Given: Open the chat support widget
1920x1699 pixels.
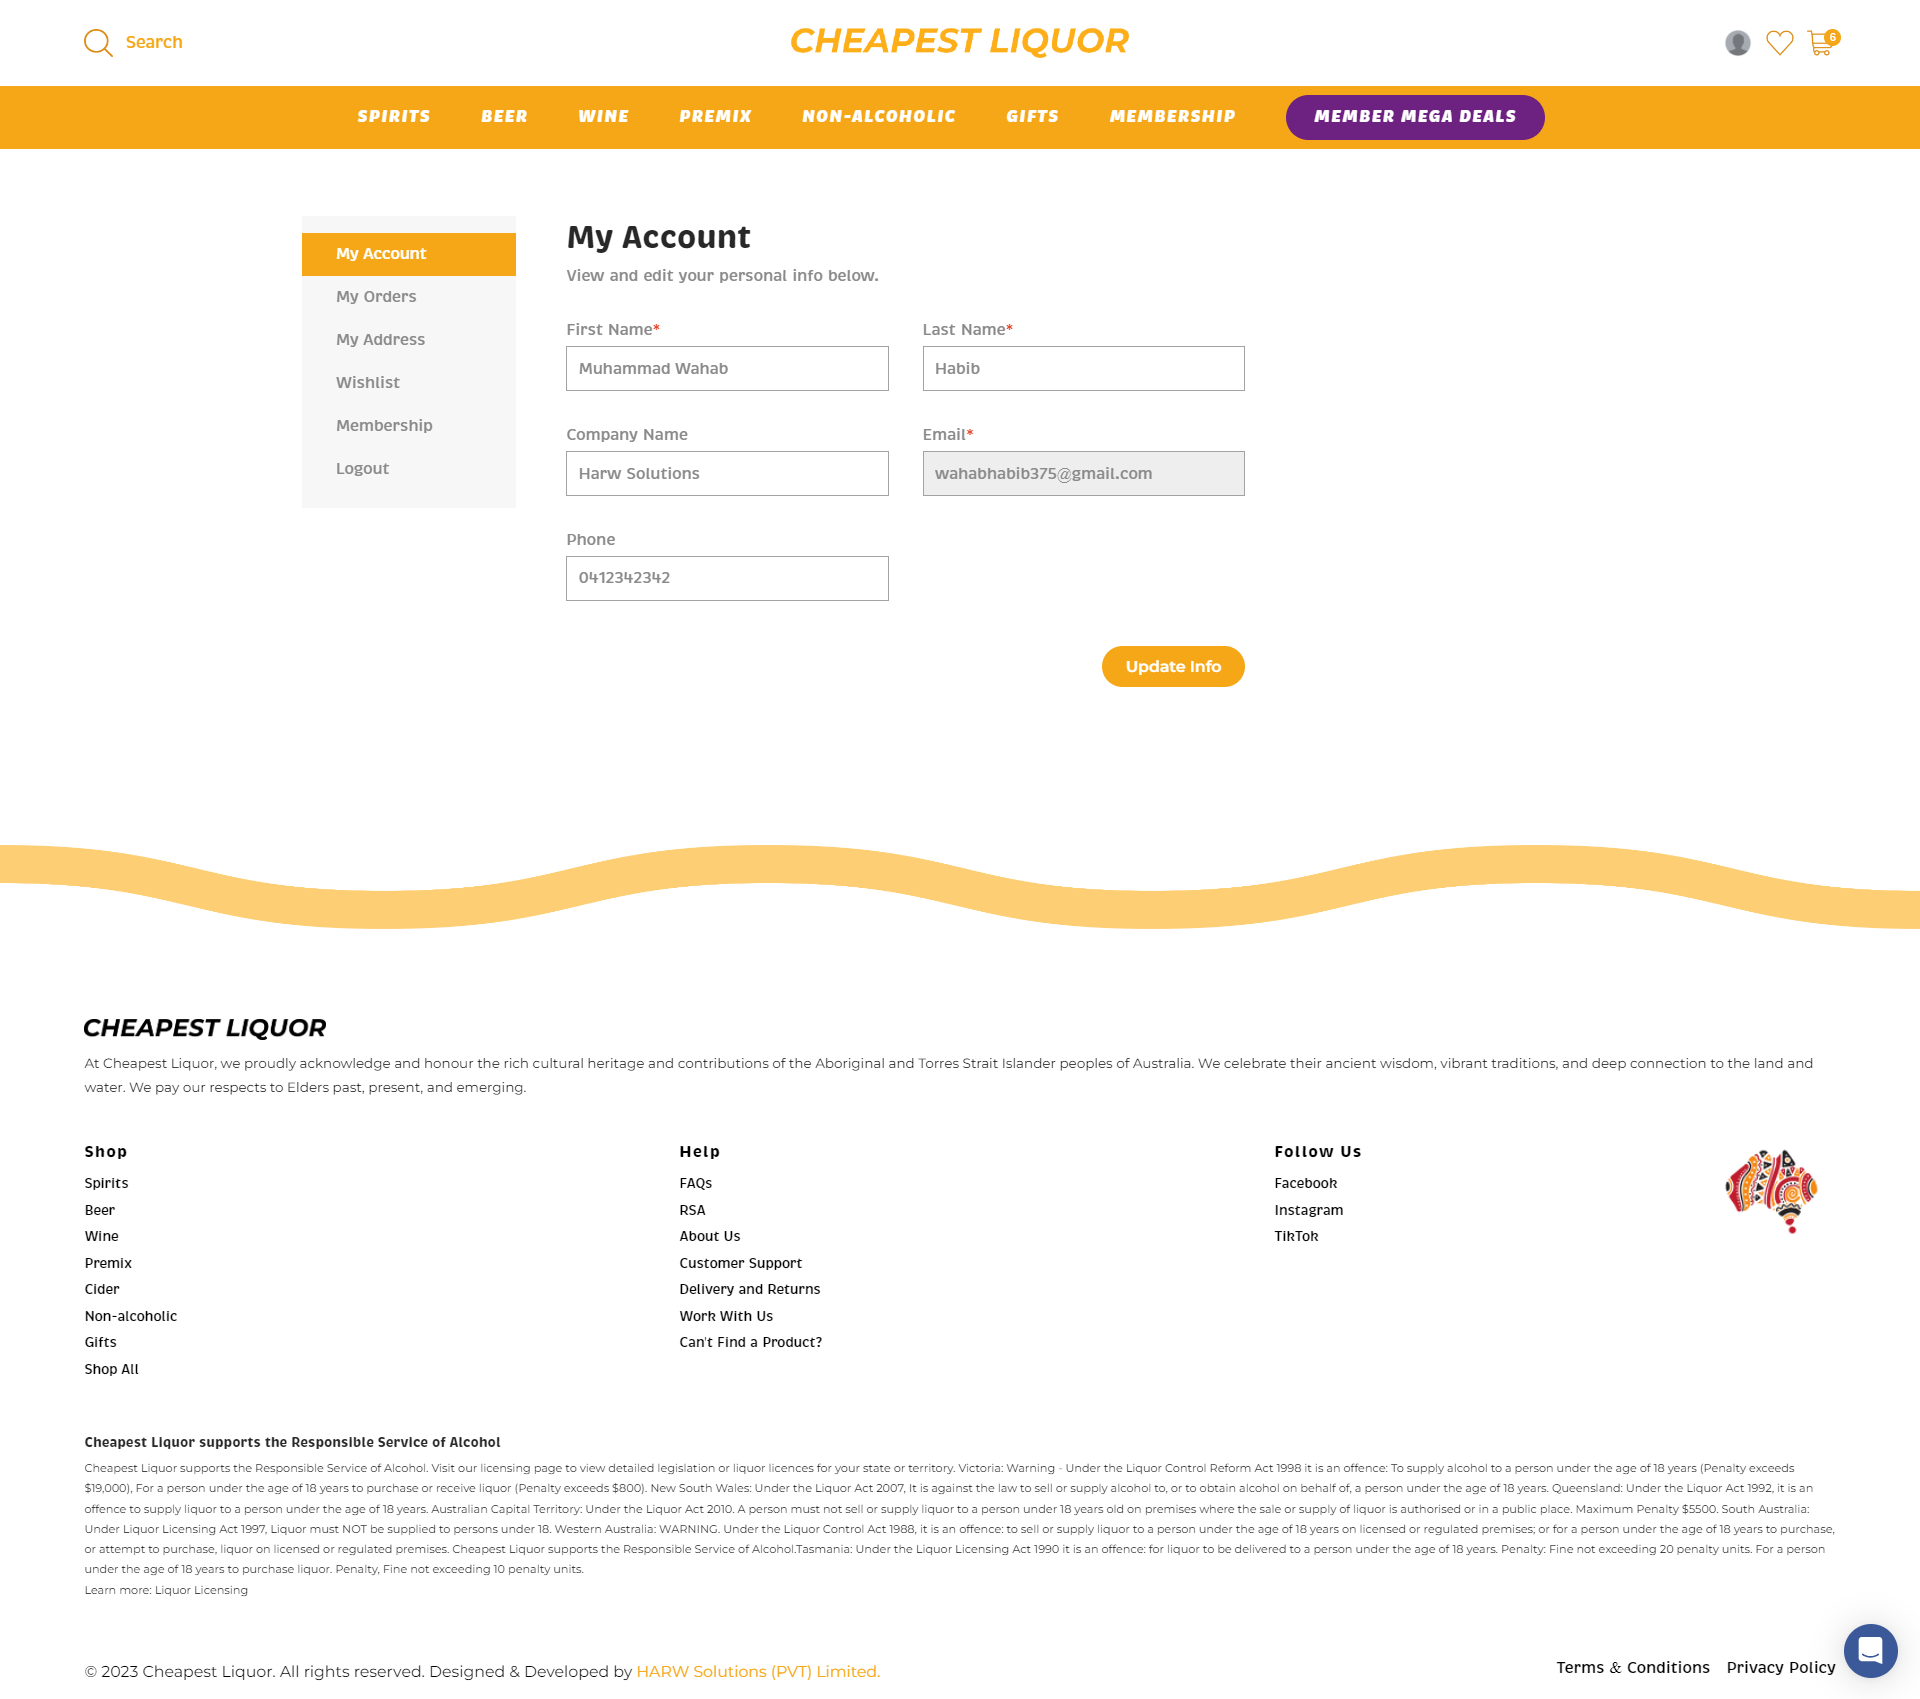Looking at the screenshot, I should [x=1870, y=1650].
